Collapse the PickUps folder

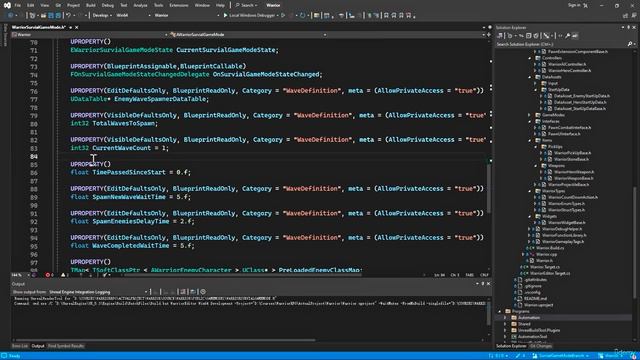(x=536, y=147)
